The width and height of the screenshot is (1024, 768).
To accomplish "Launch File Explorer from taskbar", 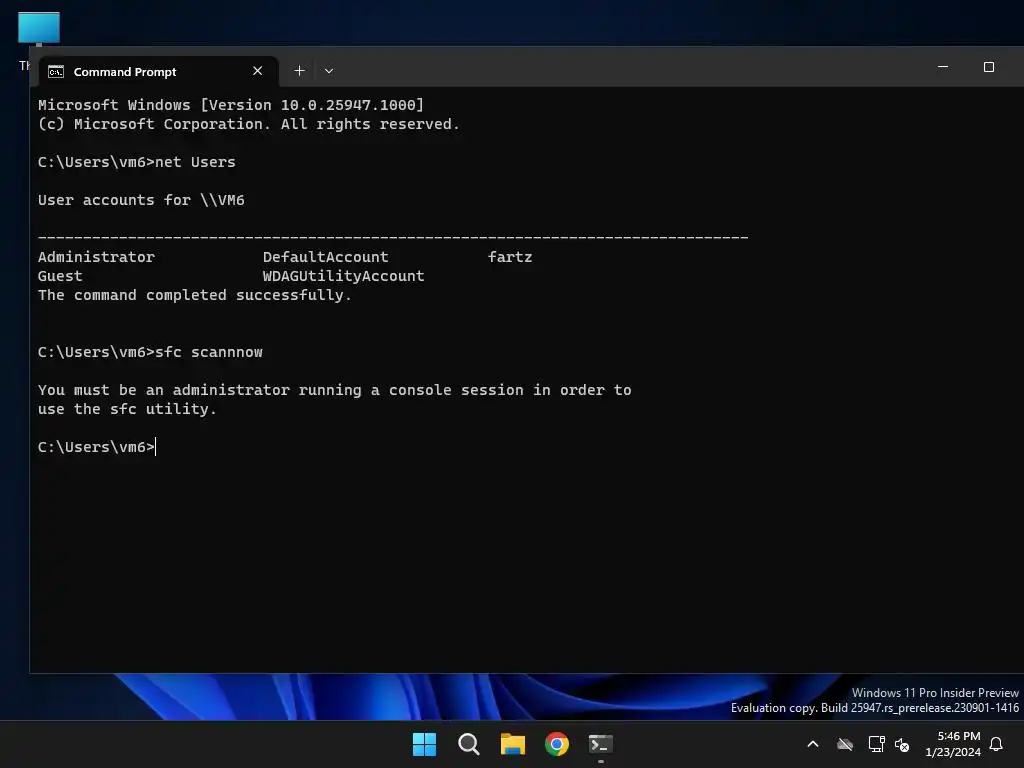I will pyautogui.click(x=513, y=744).
